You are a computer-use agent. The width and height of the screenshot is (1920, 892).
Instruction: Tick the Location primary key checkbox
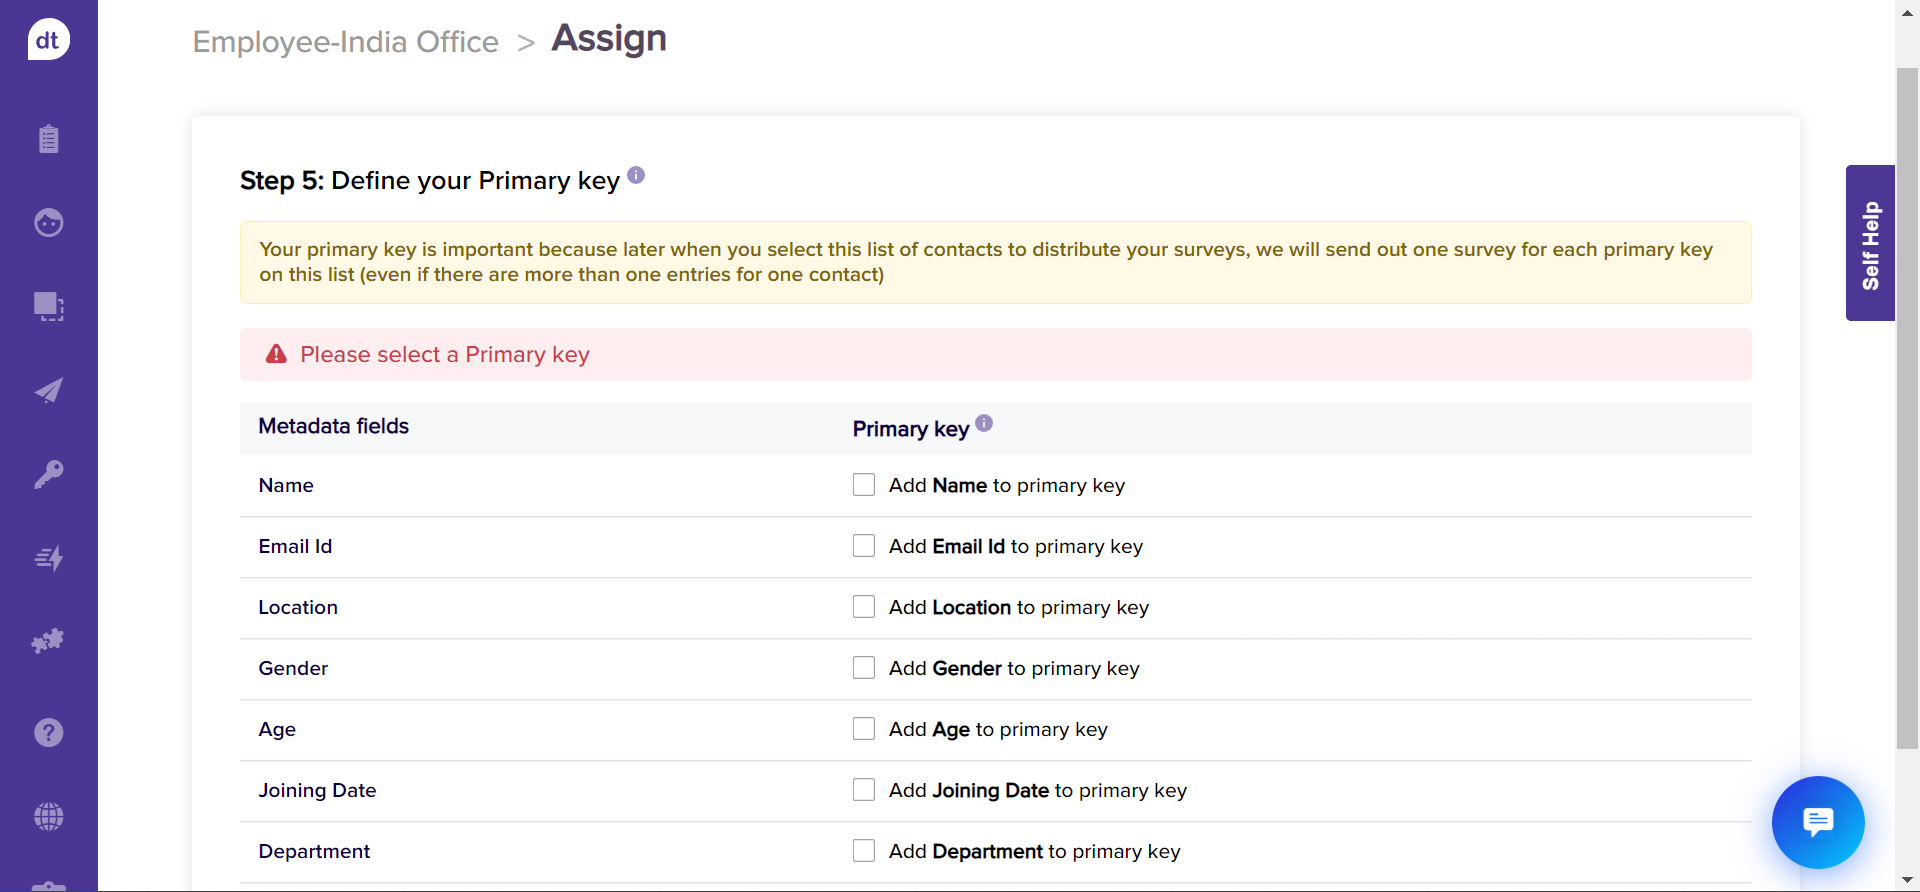coord(864,607)
